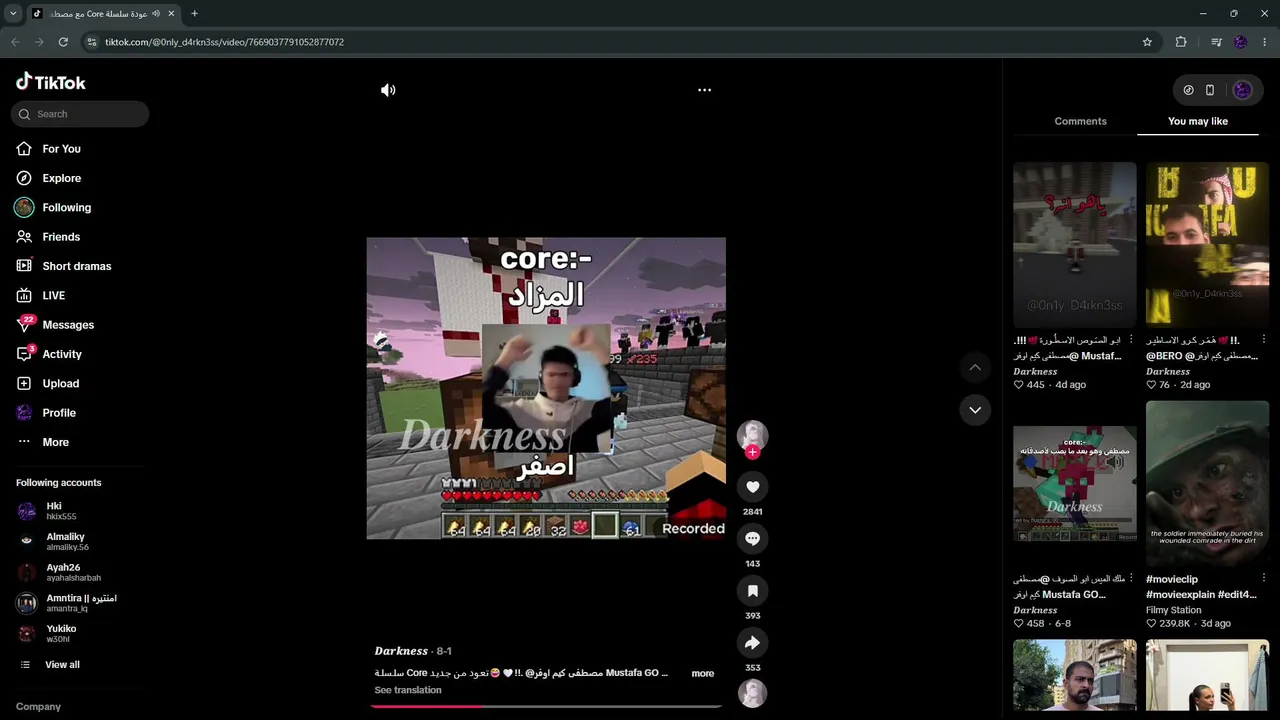
Task: Open the For You feed
Action: tap(62, 149)
